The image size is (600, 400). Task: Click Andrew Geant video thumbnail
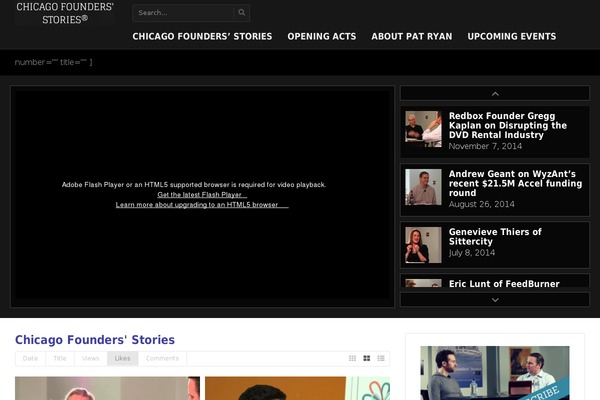click(x=423, y=187)
